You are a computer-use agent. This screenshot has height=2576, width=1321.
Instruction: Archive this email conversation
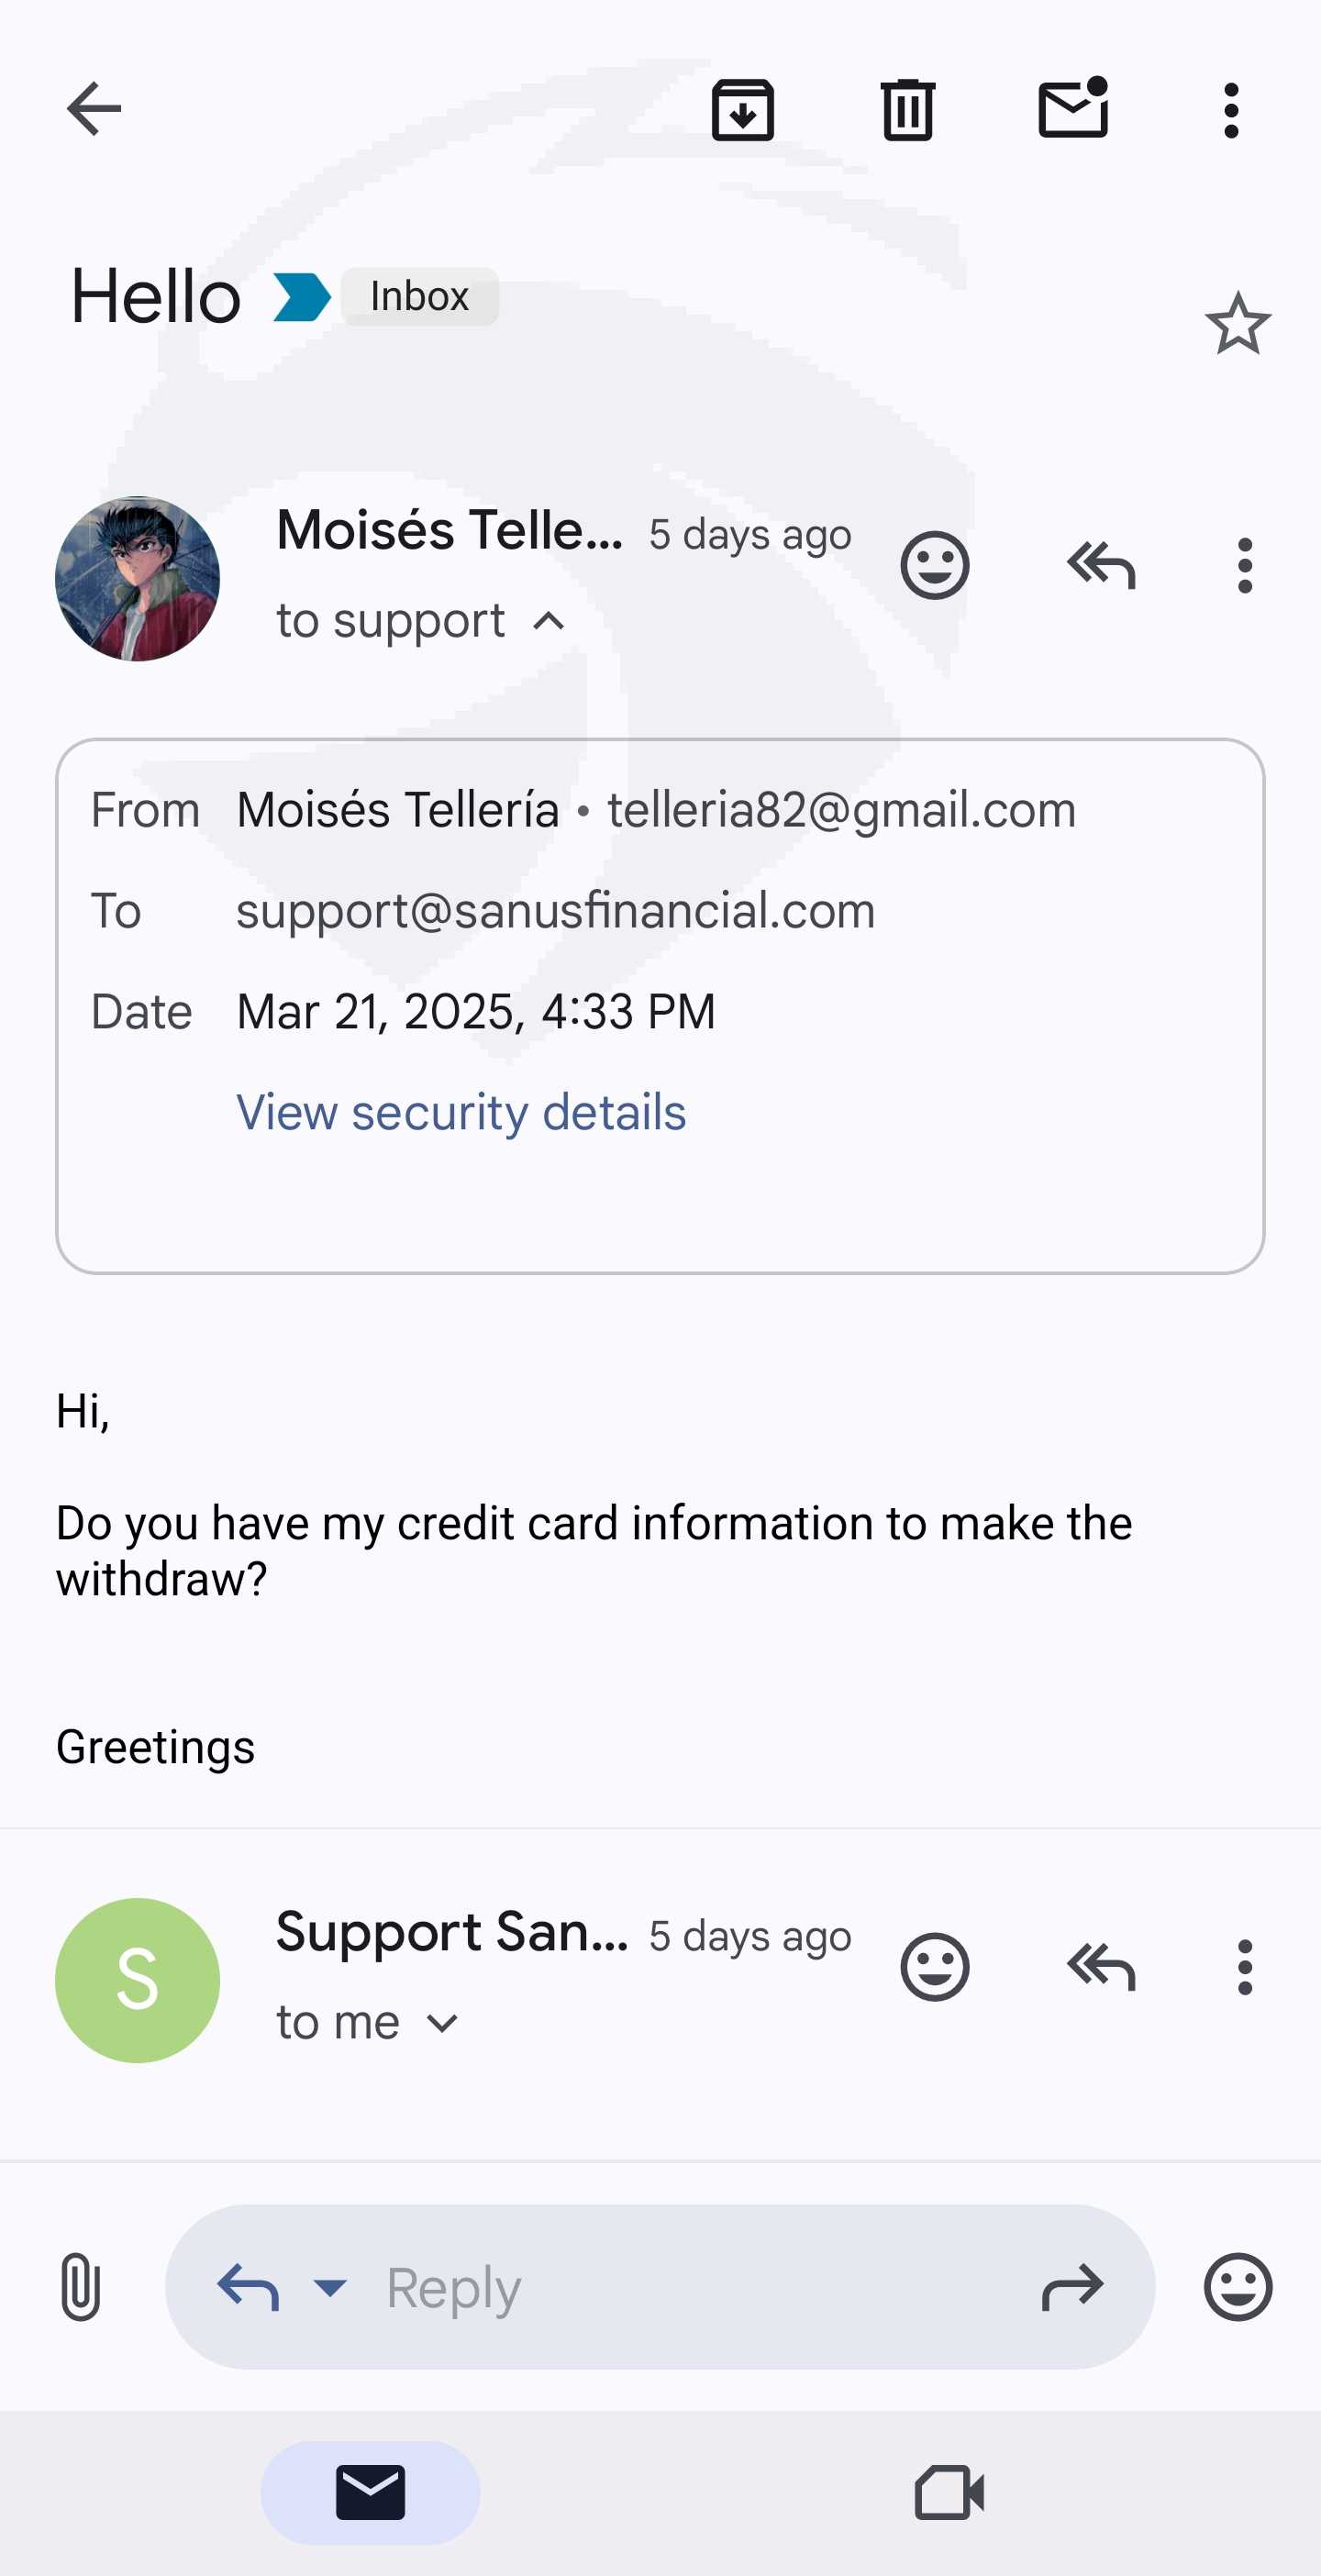[x=742, y=109]
